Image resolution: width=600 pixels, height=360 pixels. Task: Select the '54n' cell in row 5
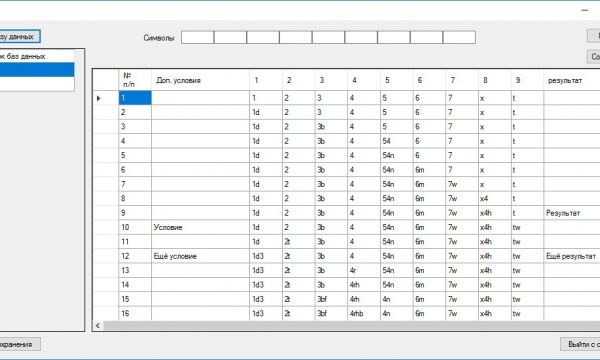397,155
